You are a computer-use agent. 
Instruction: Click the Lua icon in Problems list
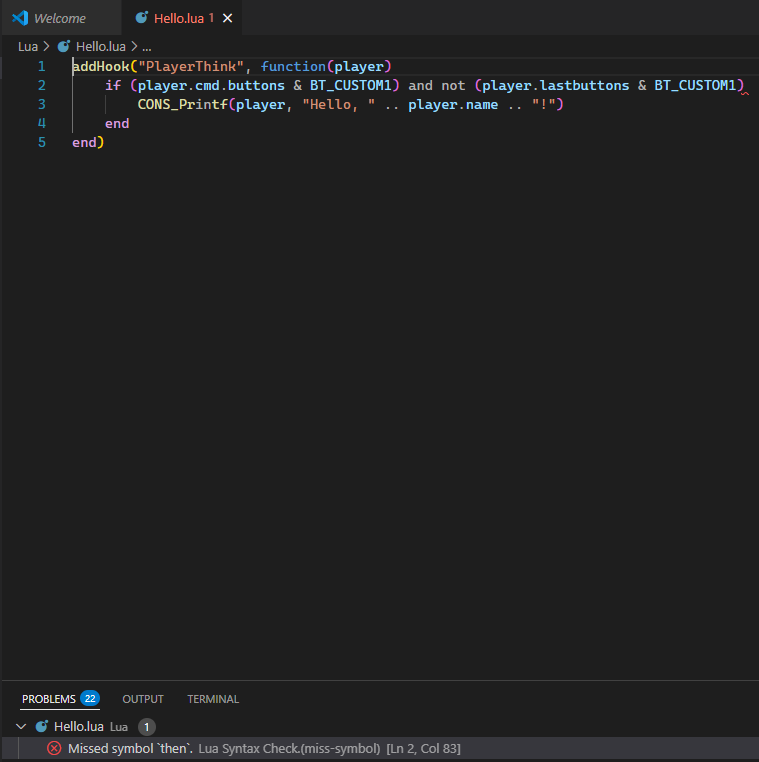[42, 727]
